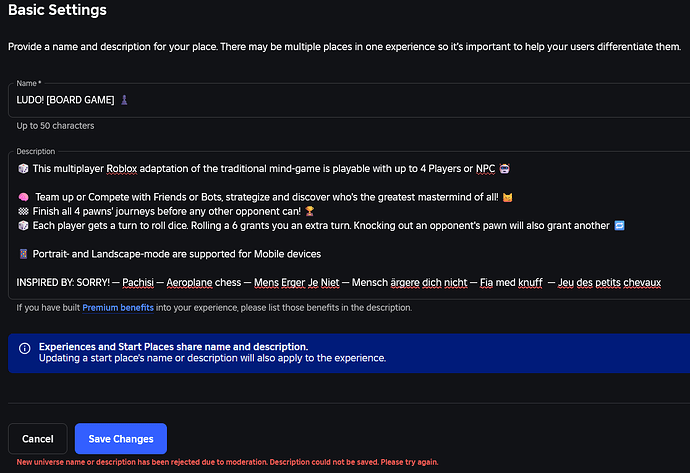Image resolution: width=690 pixels, height=473 pixels.
Task: Click the red moderation rejection error message
Action: point(227,462)
